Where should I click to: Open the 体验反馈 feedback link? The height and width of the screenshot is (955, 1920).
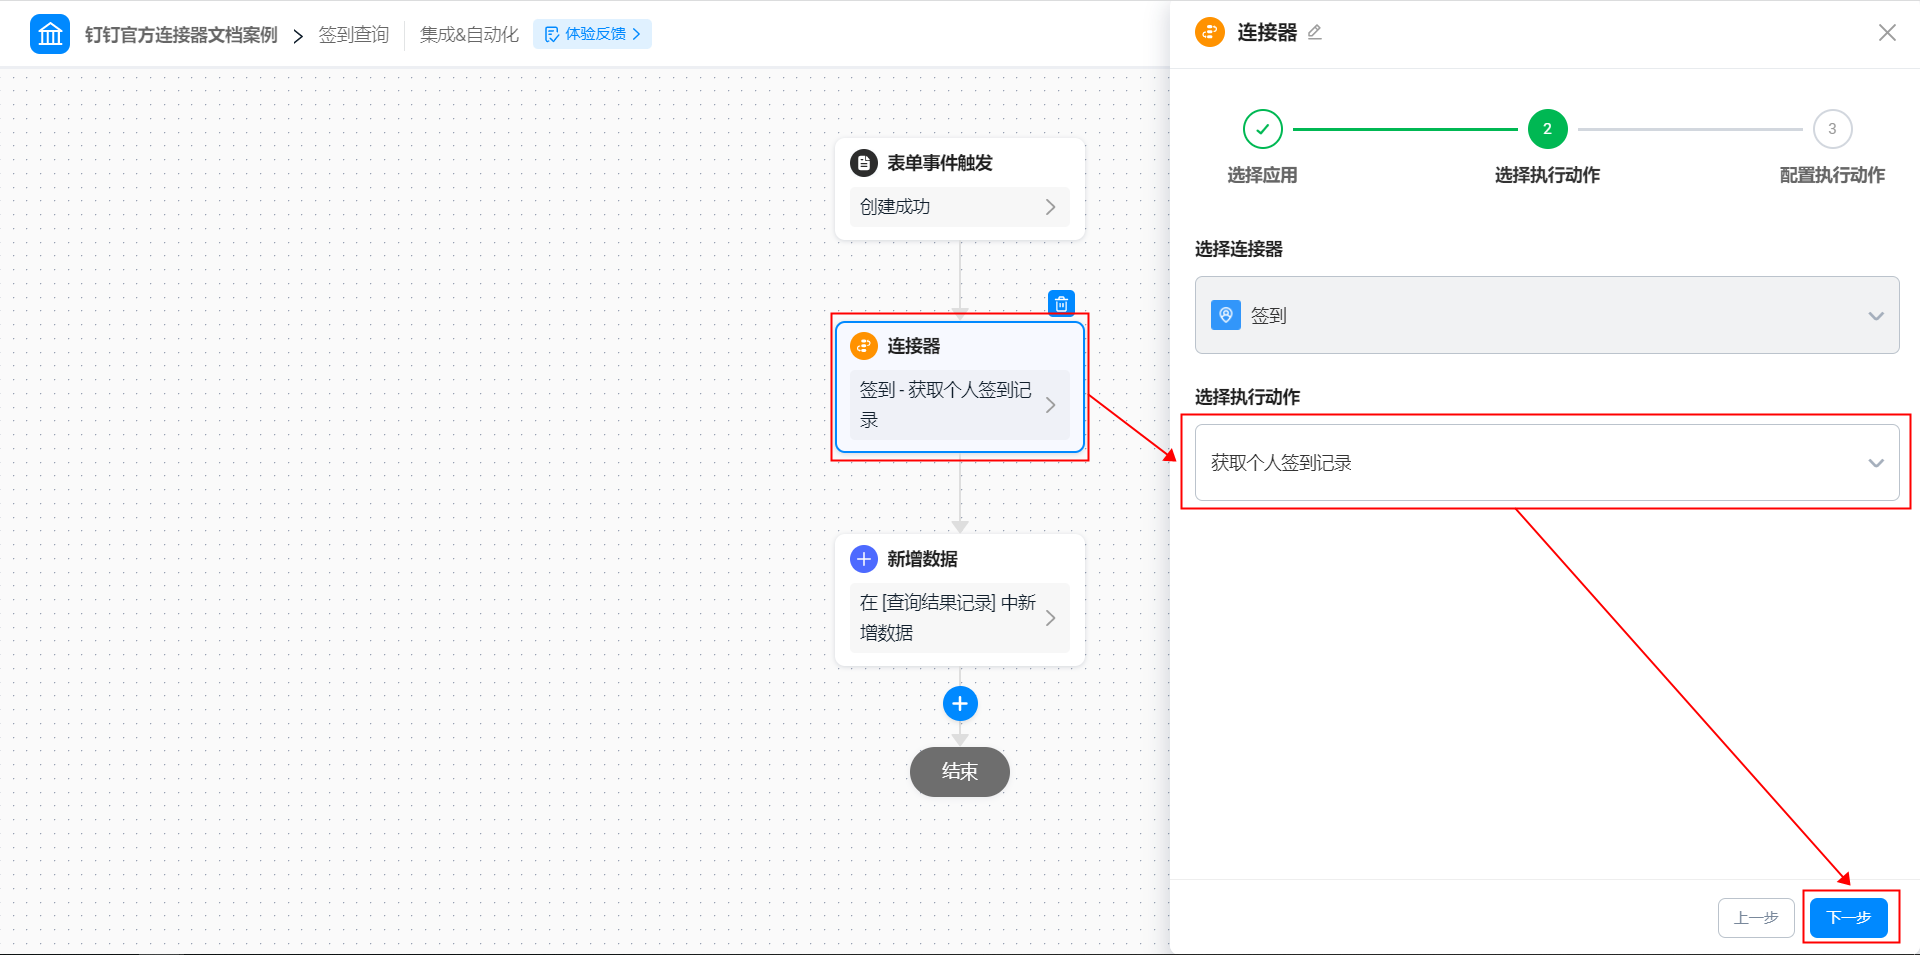tap(592, 34)
